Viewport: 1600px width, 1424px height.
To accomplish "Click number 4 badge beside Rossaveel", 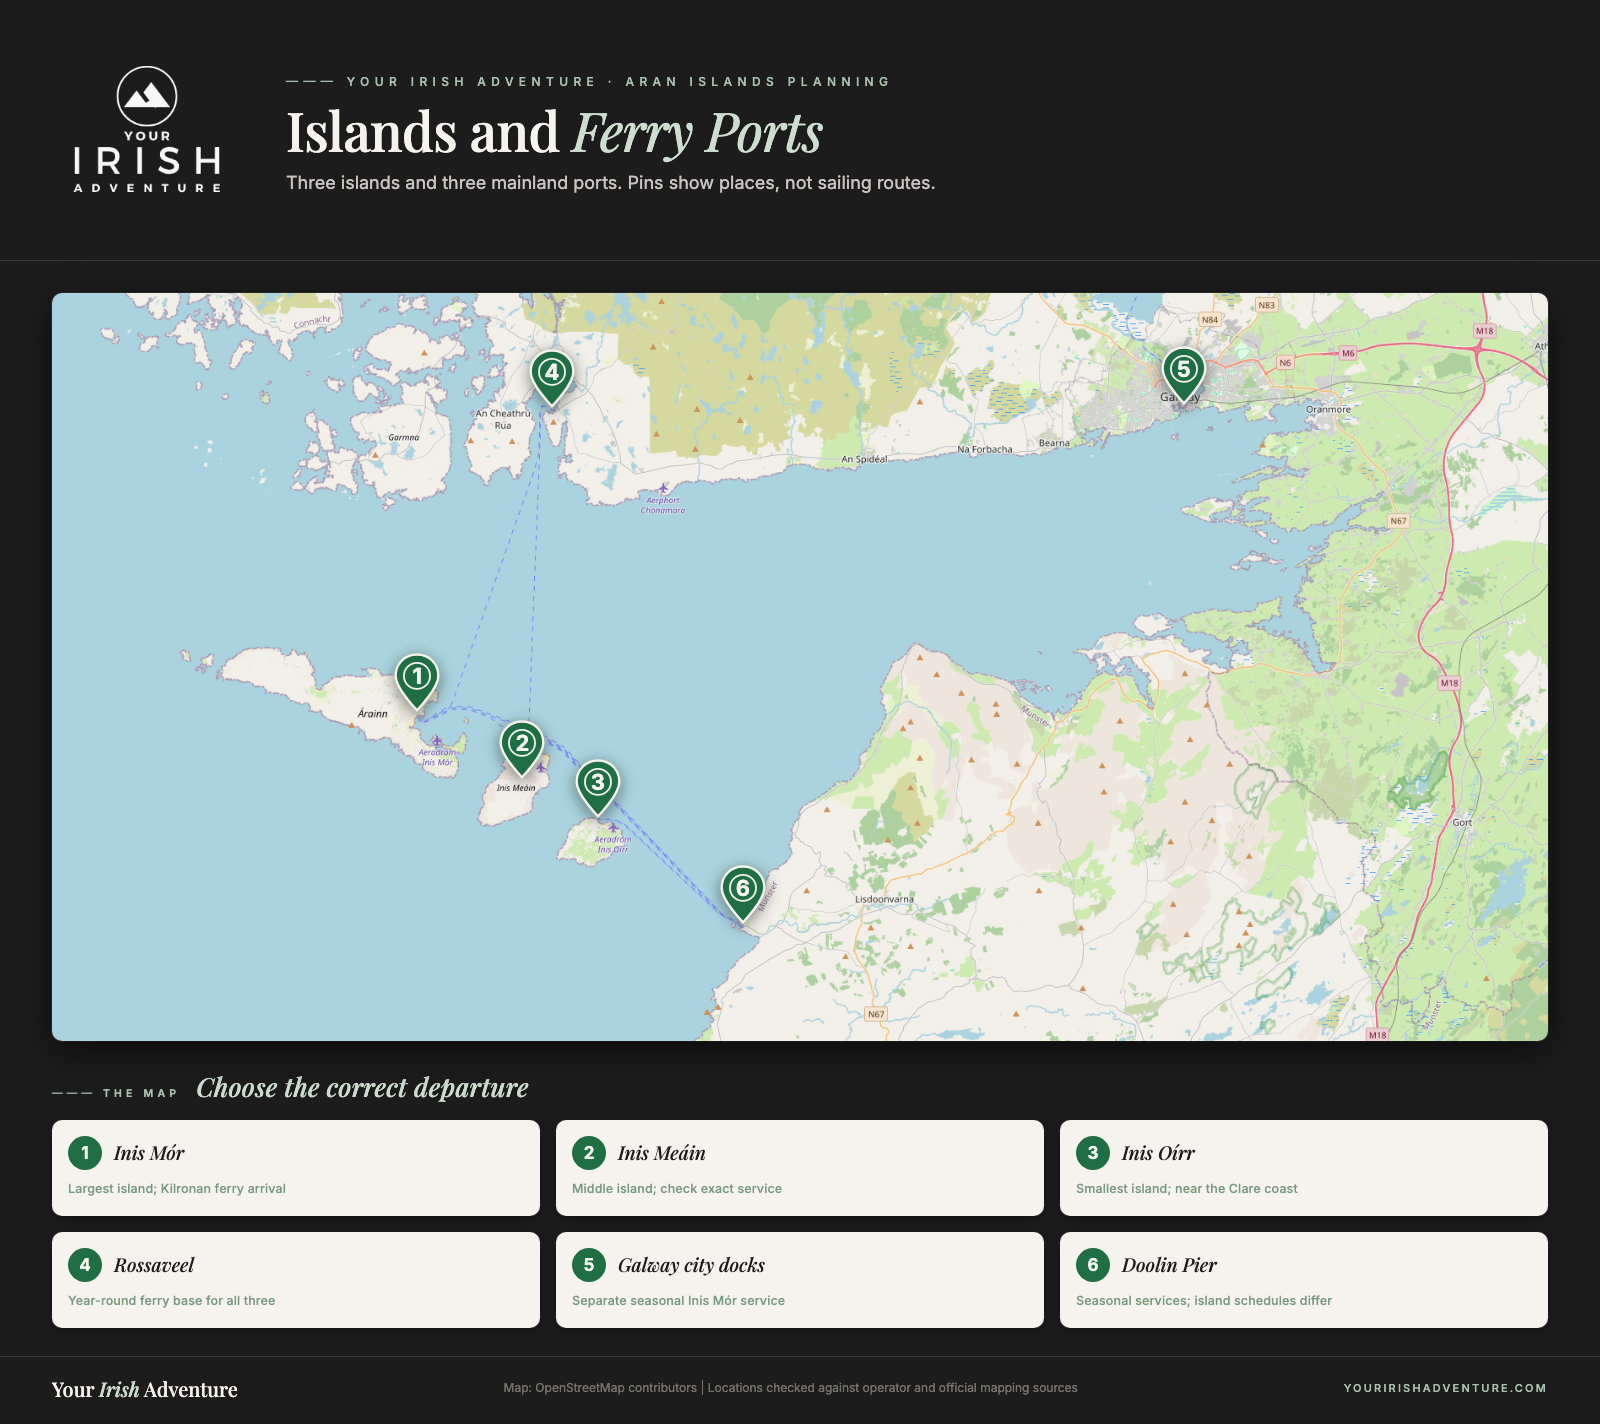I will [x=85, y=1265].
